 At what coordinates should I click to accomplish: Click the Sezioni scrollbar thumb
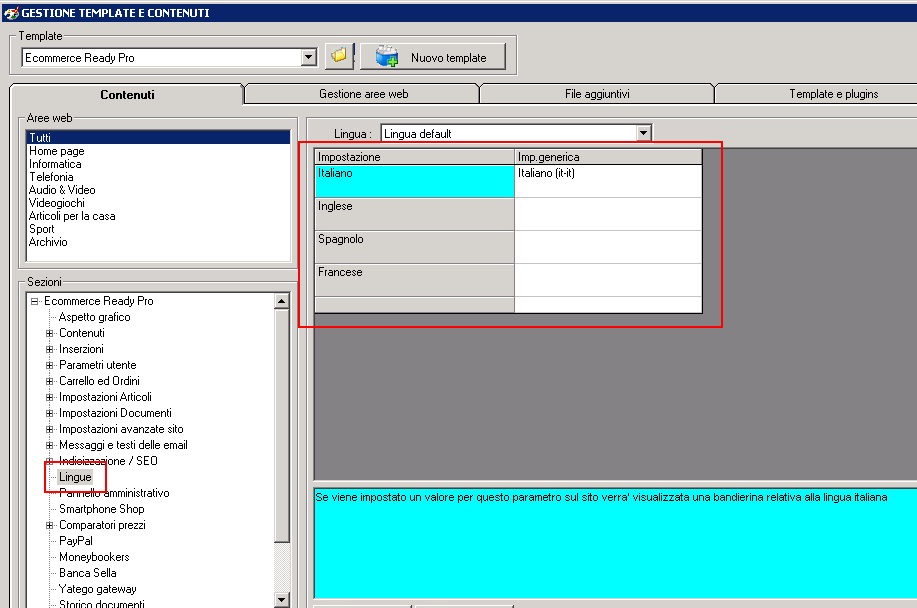281,425
